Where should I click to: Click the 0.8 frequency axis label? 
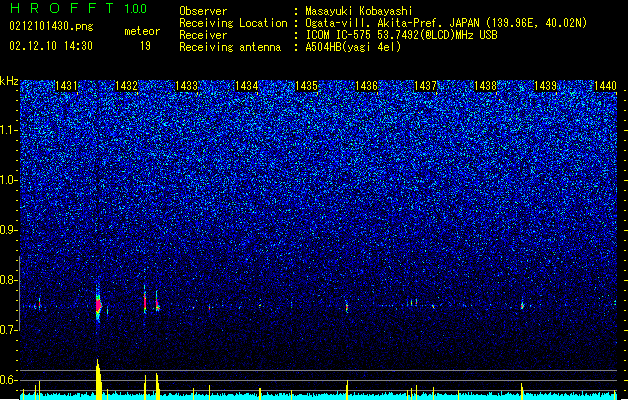click(x=8, y=280)
